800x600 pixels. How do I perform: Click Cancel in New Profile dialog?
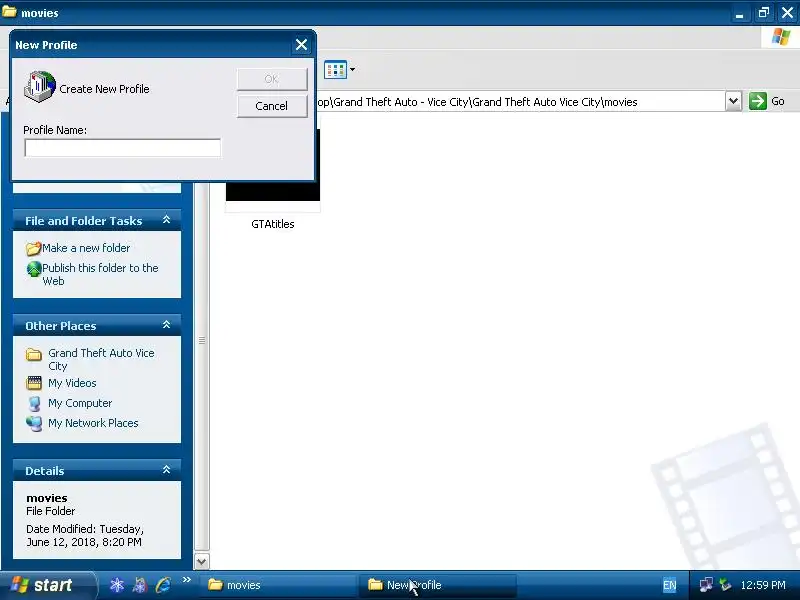tap(272, 106)
